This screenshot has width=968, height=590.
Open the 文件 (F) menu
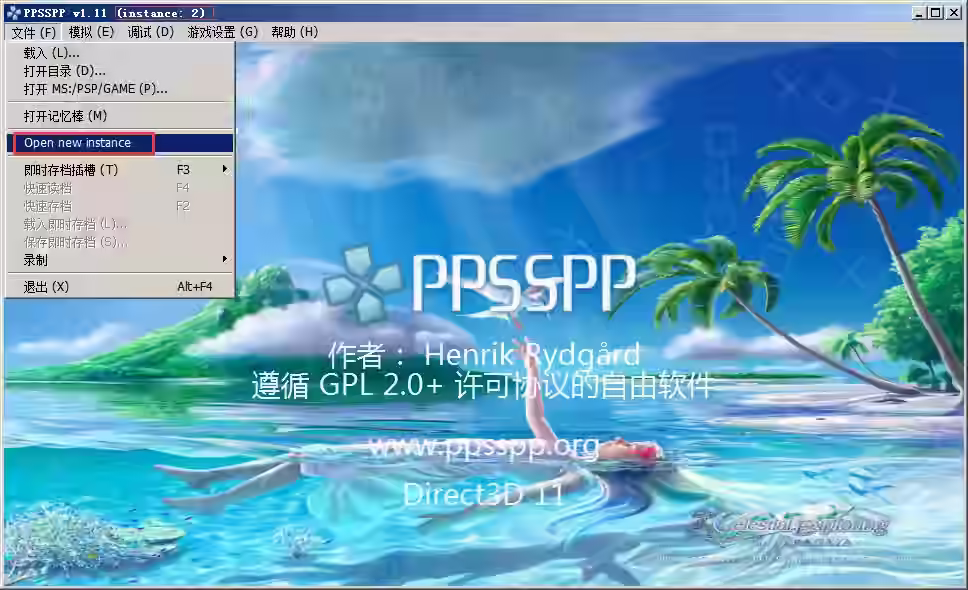click(x=33, y=32)
